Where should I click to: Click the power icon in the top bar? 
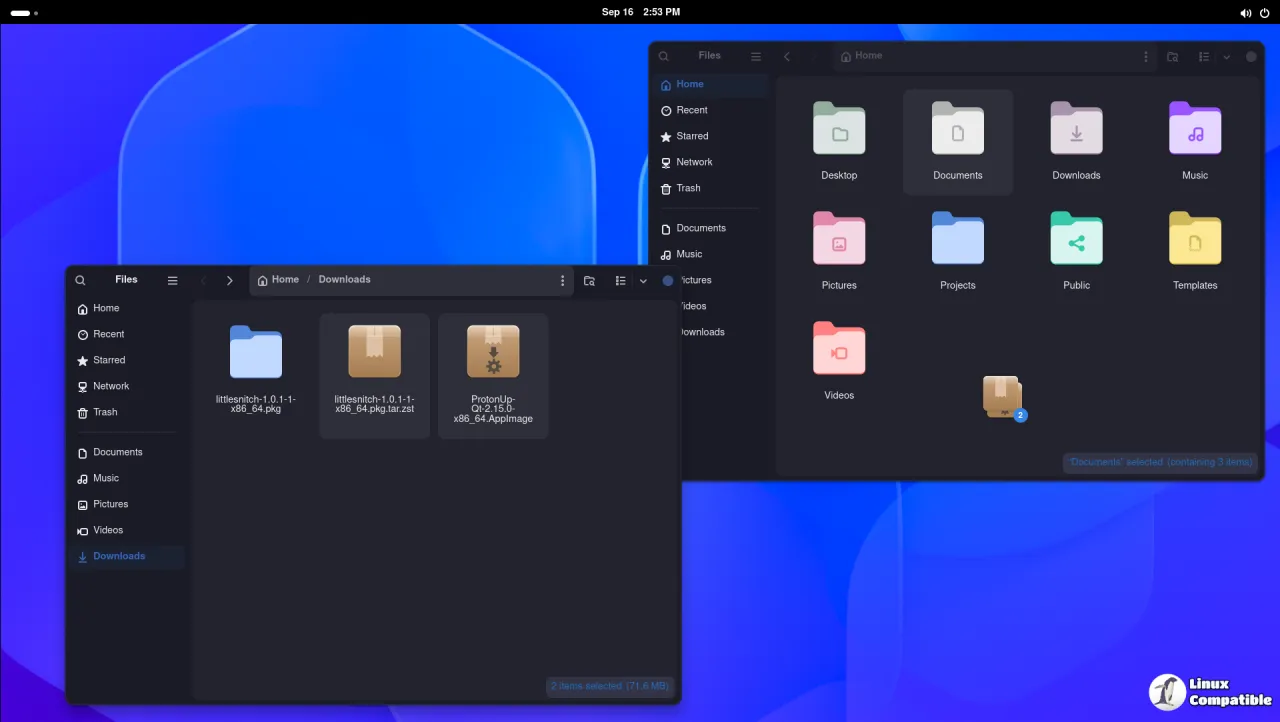click(x=1264, y=13)
